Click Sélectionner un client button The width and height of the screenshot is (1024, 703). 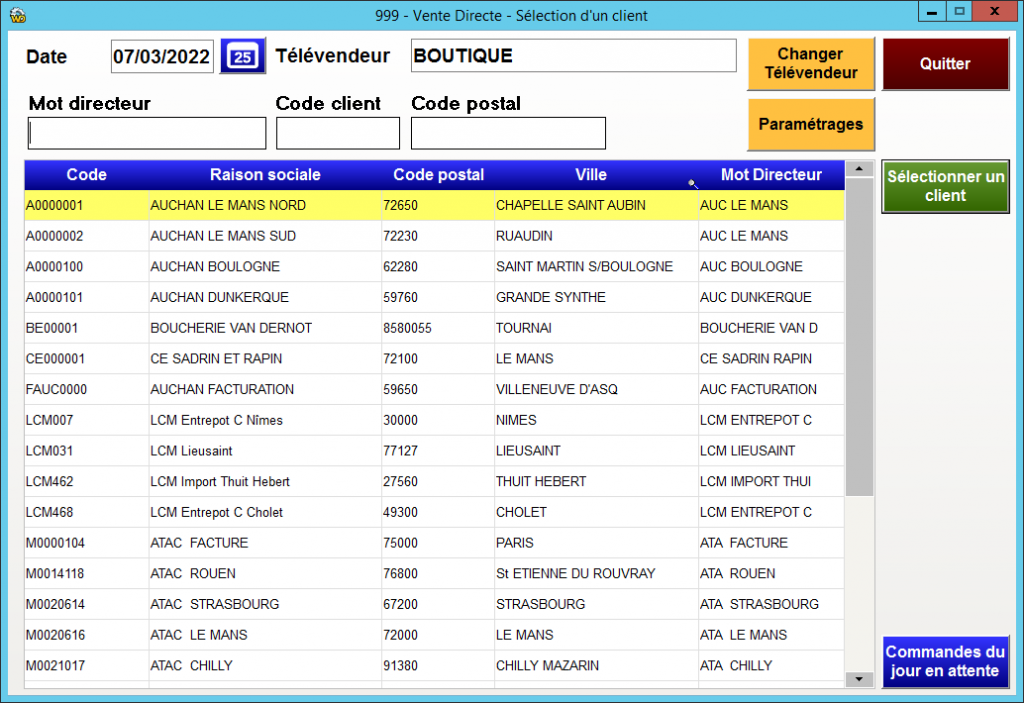click(x=945, y=186)
